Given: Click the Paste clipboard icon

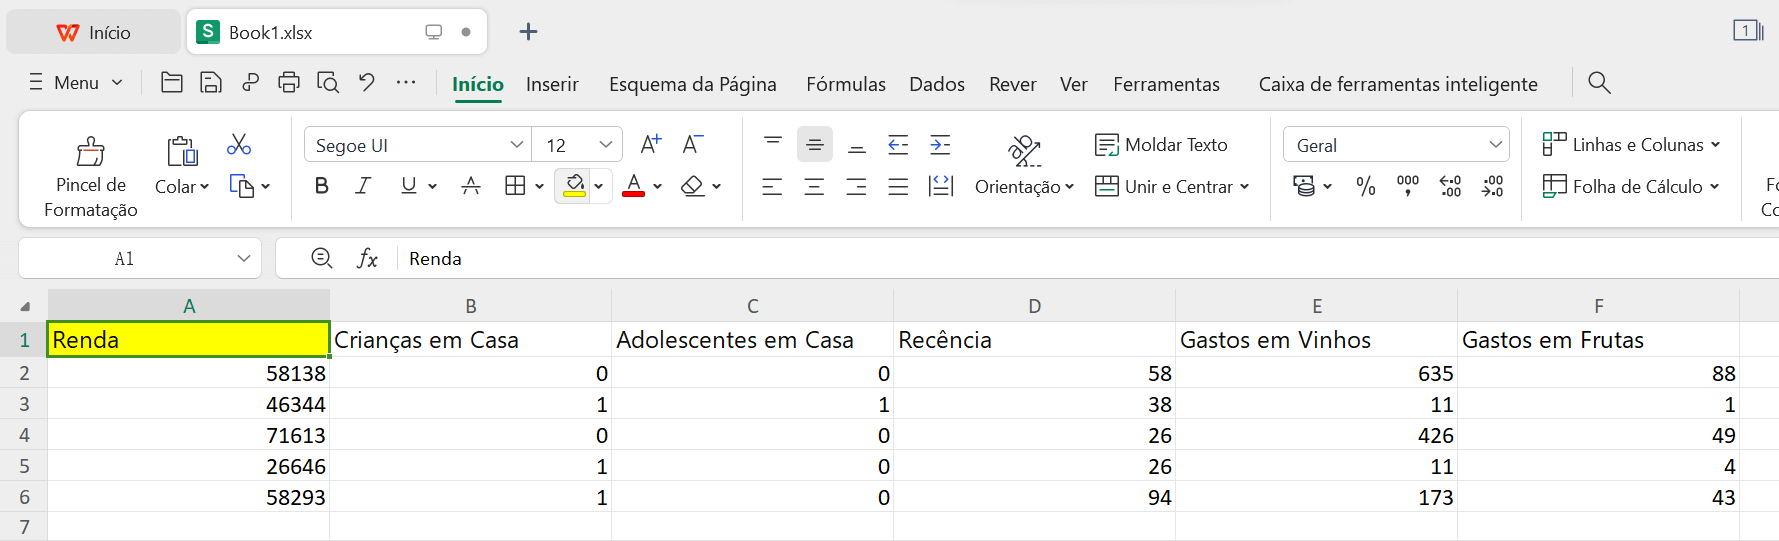Looking at the screenshot, I should coord(182,152).
